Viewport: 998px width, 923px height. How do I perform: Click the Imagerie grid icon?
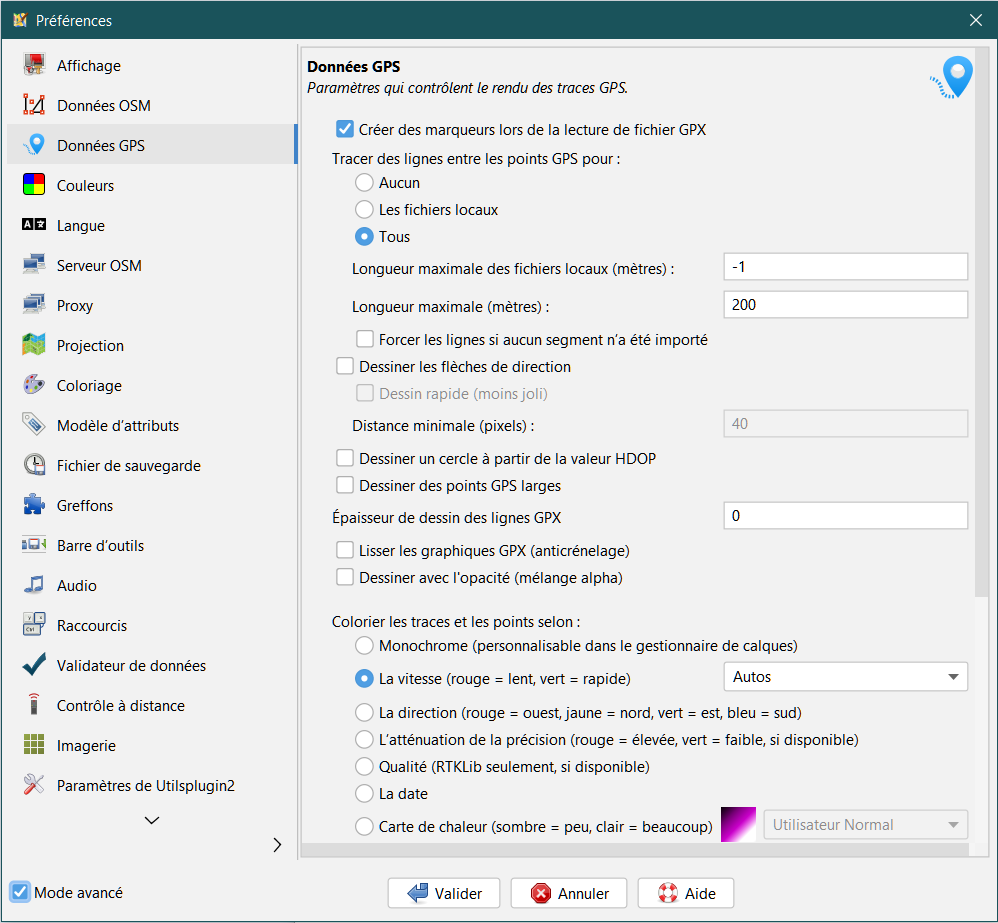click(34, 746)
